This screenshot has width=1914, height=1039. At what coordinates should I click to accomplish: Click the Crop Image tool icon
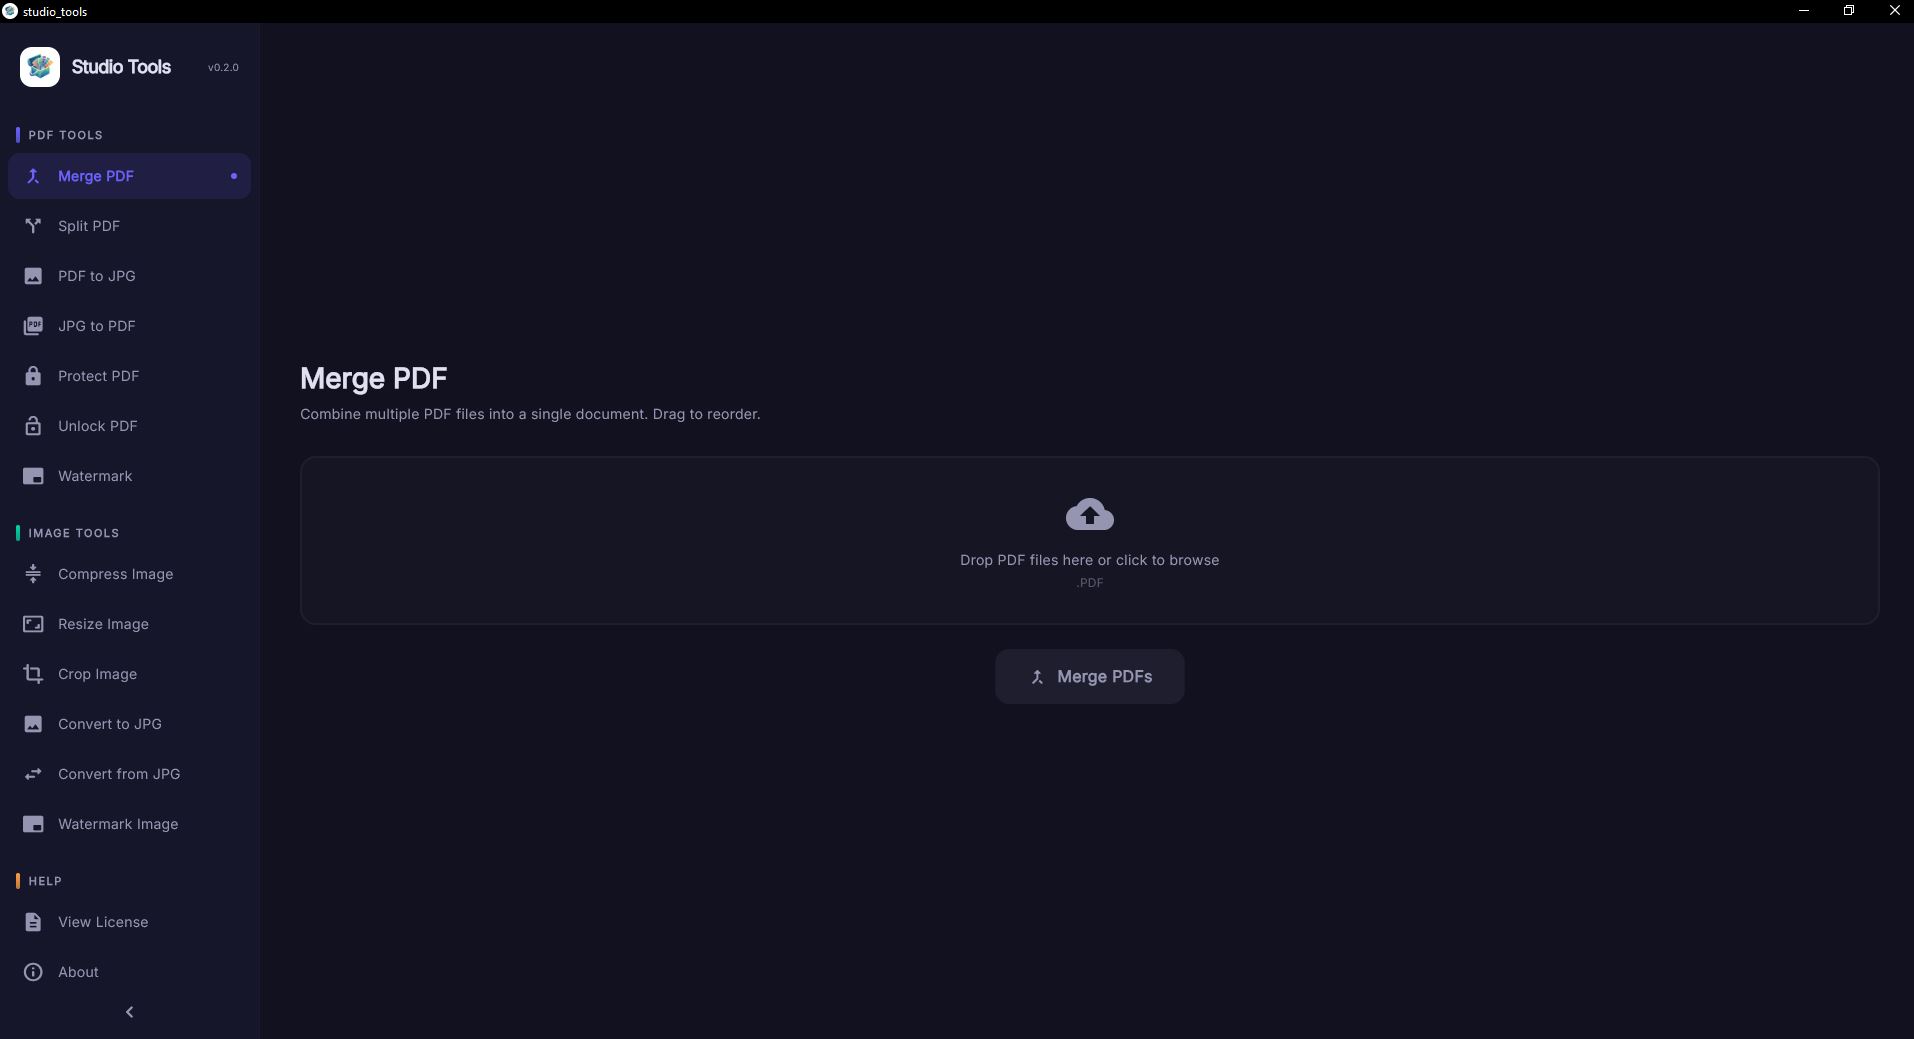click(x=33, y=674)
